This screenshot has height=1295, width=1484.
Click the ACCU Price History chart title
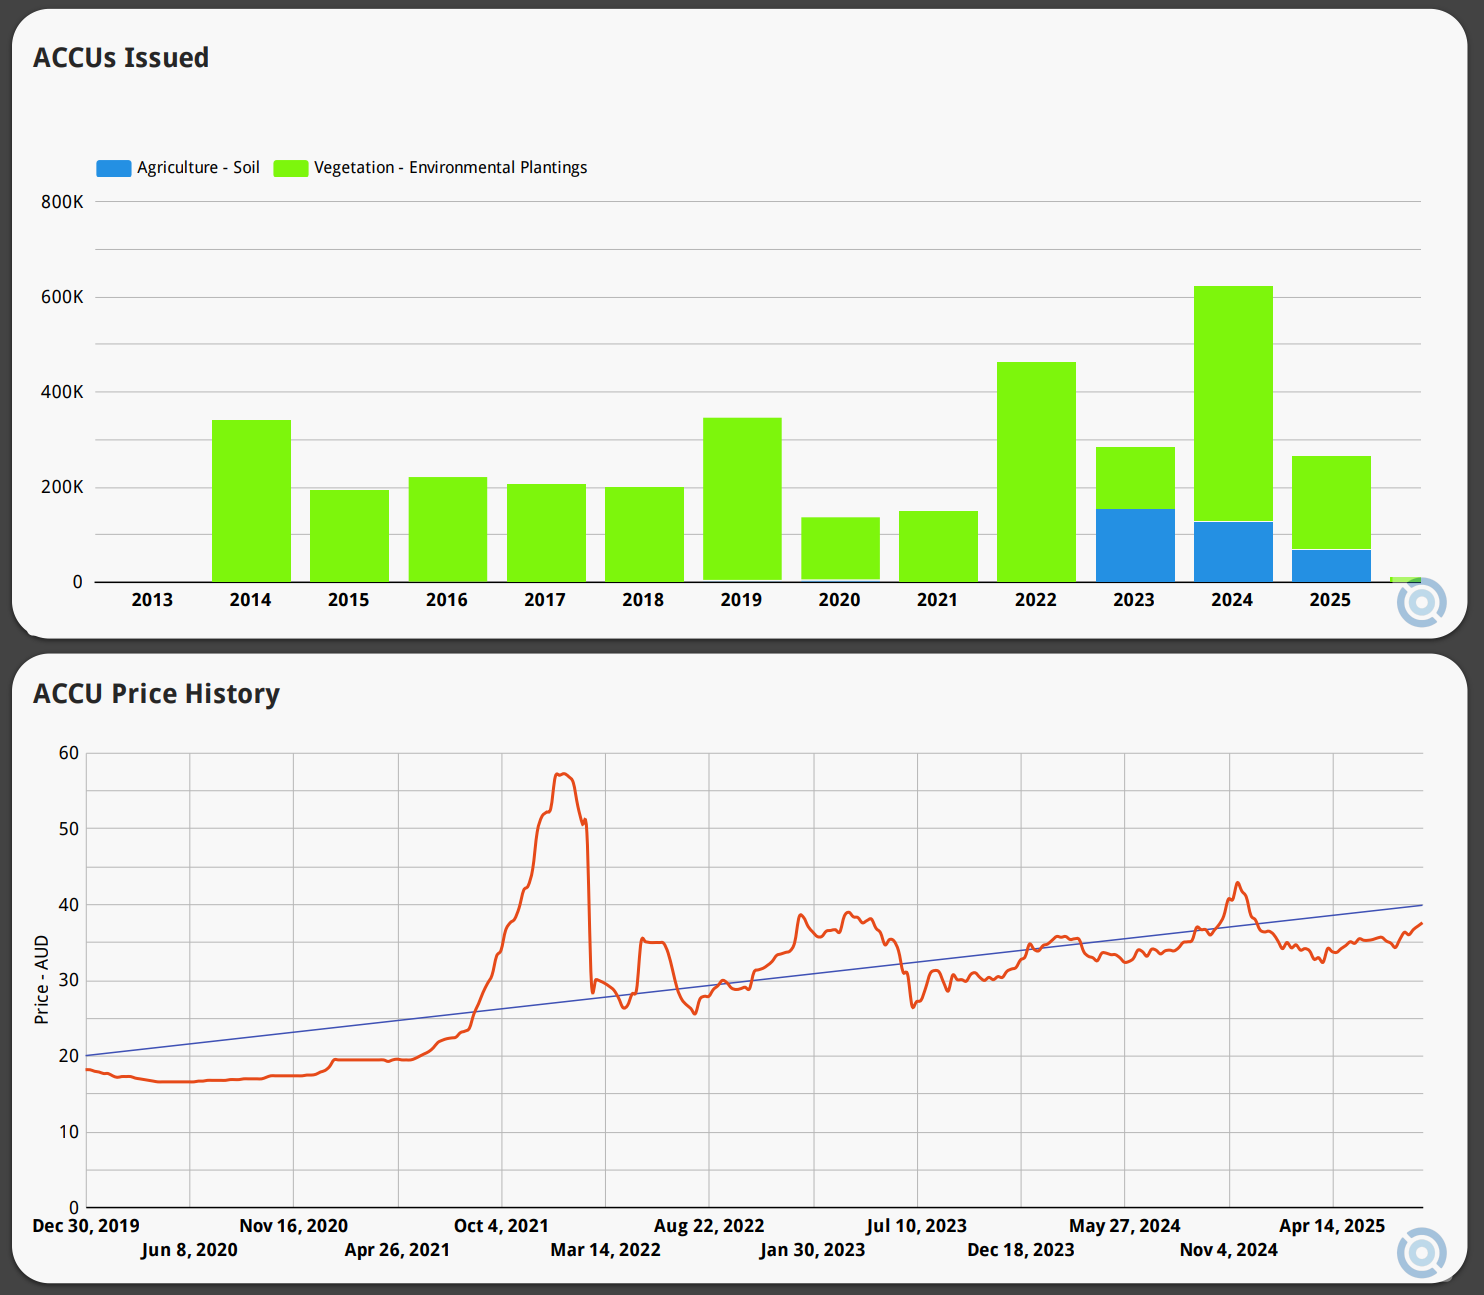click(156, 694)
